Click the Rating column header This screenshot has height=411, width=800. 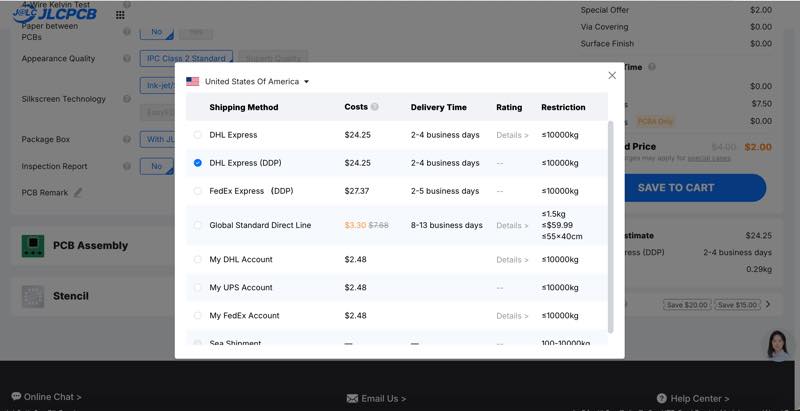click(509, 107)
